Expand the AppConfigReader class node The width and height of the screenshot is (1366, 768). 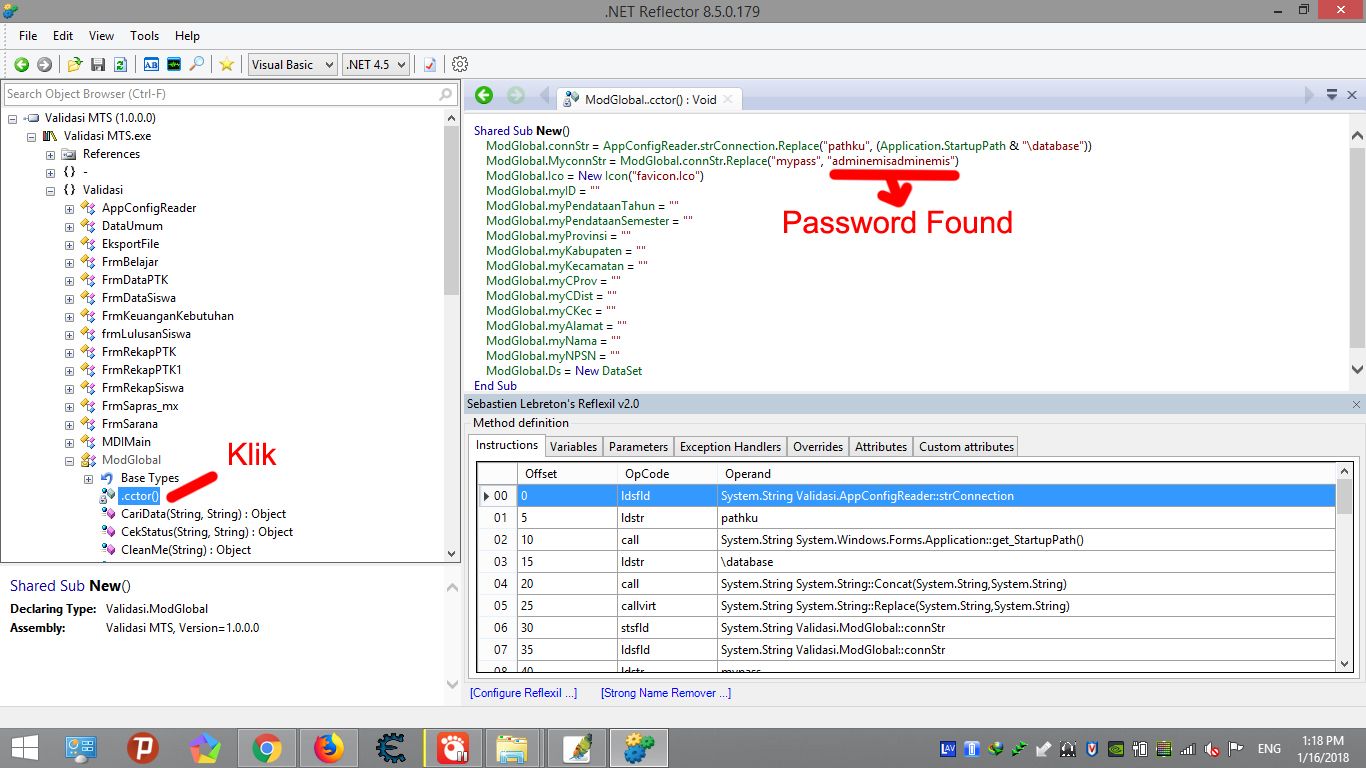[x=70, y=208]
